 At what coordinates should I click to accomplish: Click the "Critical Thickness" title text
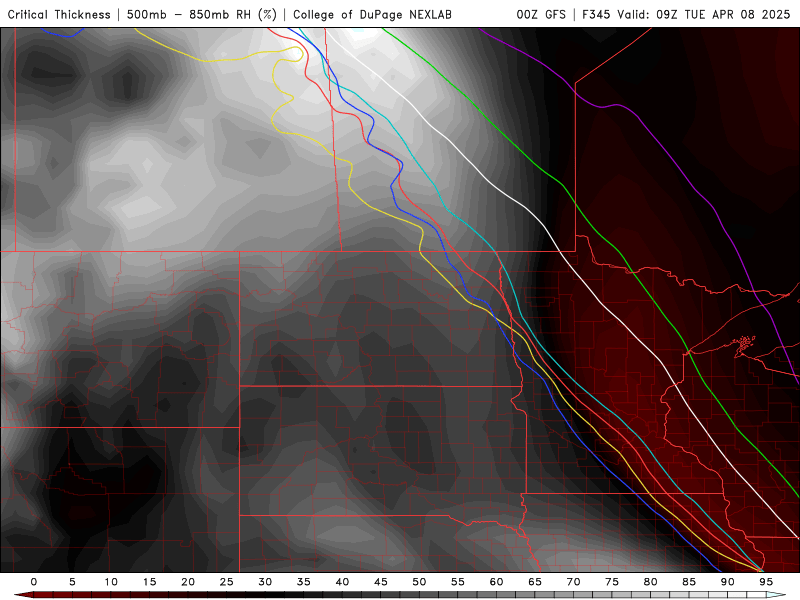click(x=59, y=15)
